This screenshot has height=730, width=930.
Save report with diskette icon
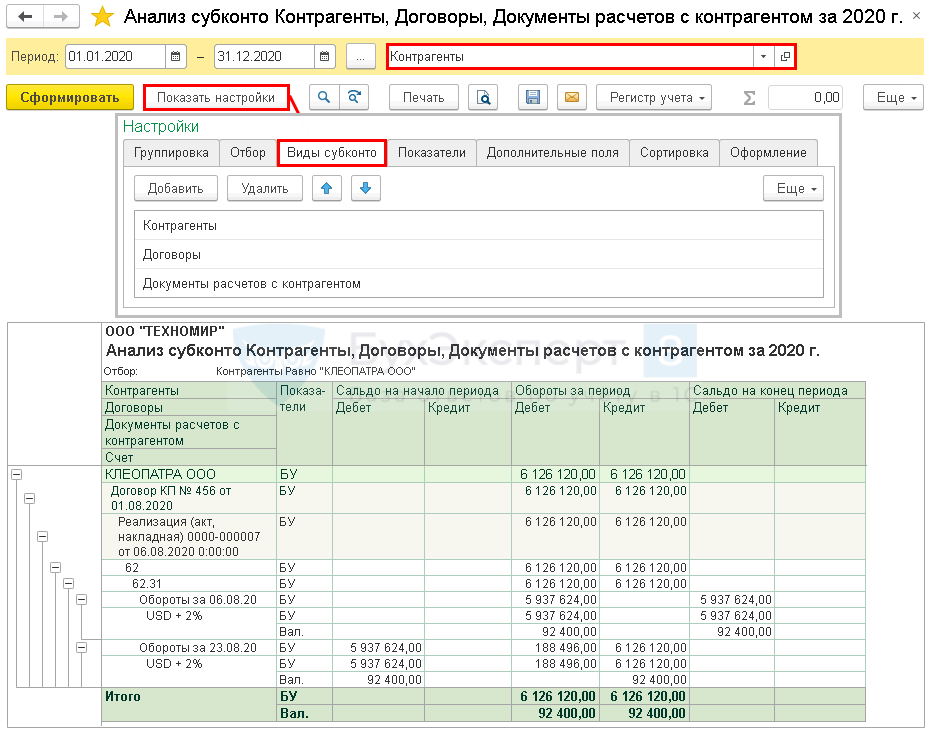point(533,97)
